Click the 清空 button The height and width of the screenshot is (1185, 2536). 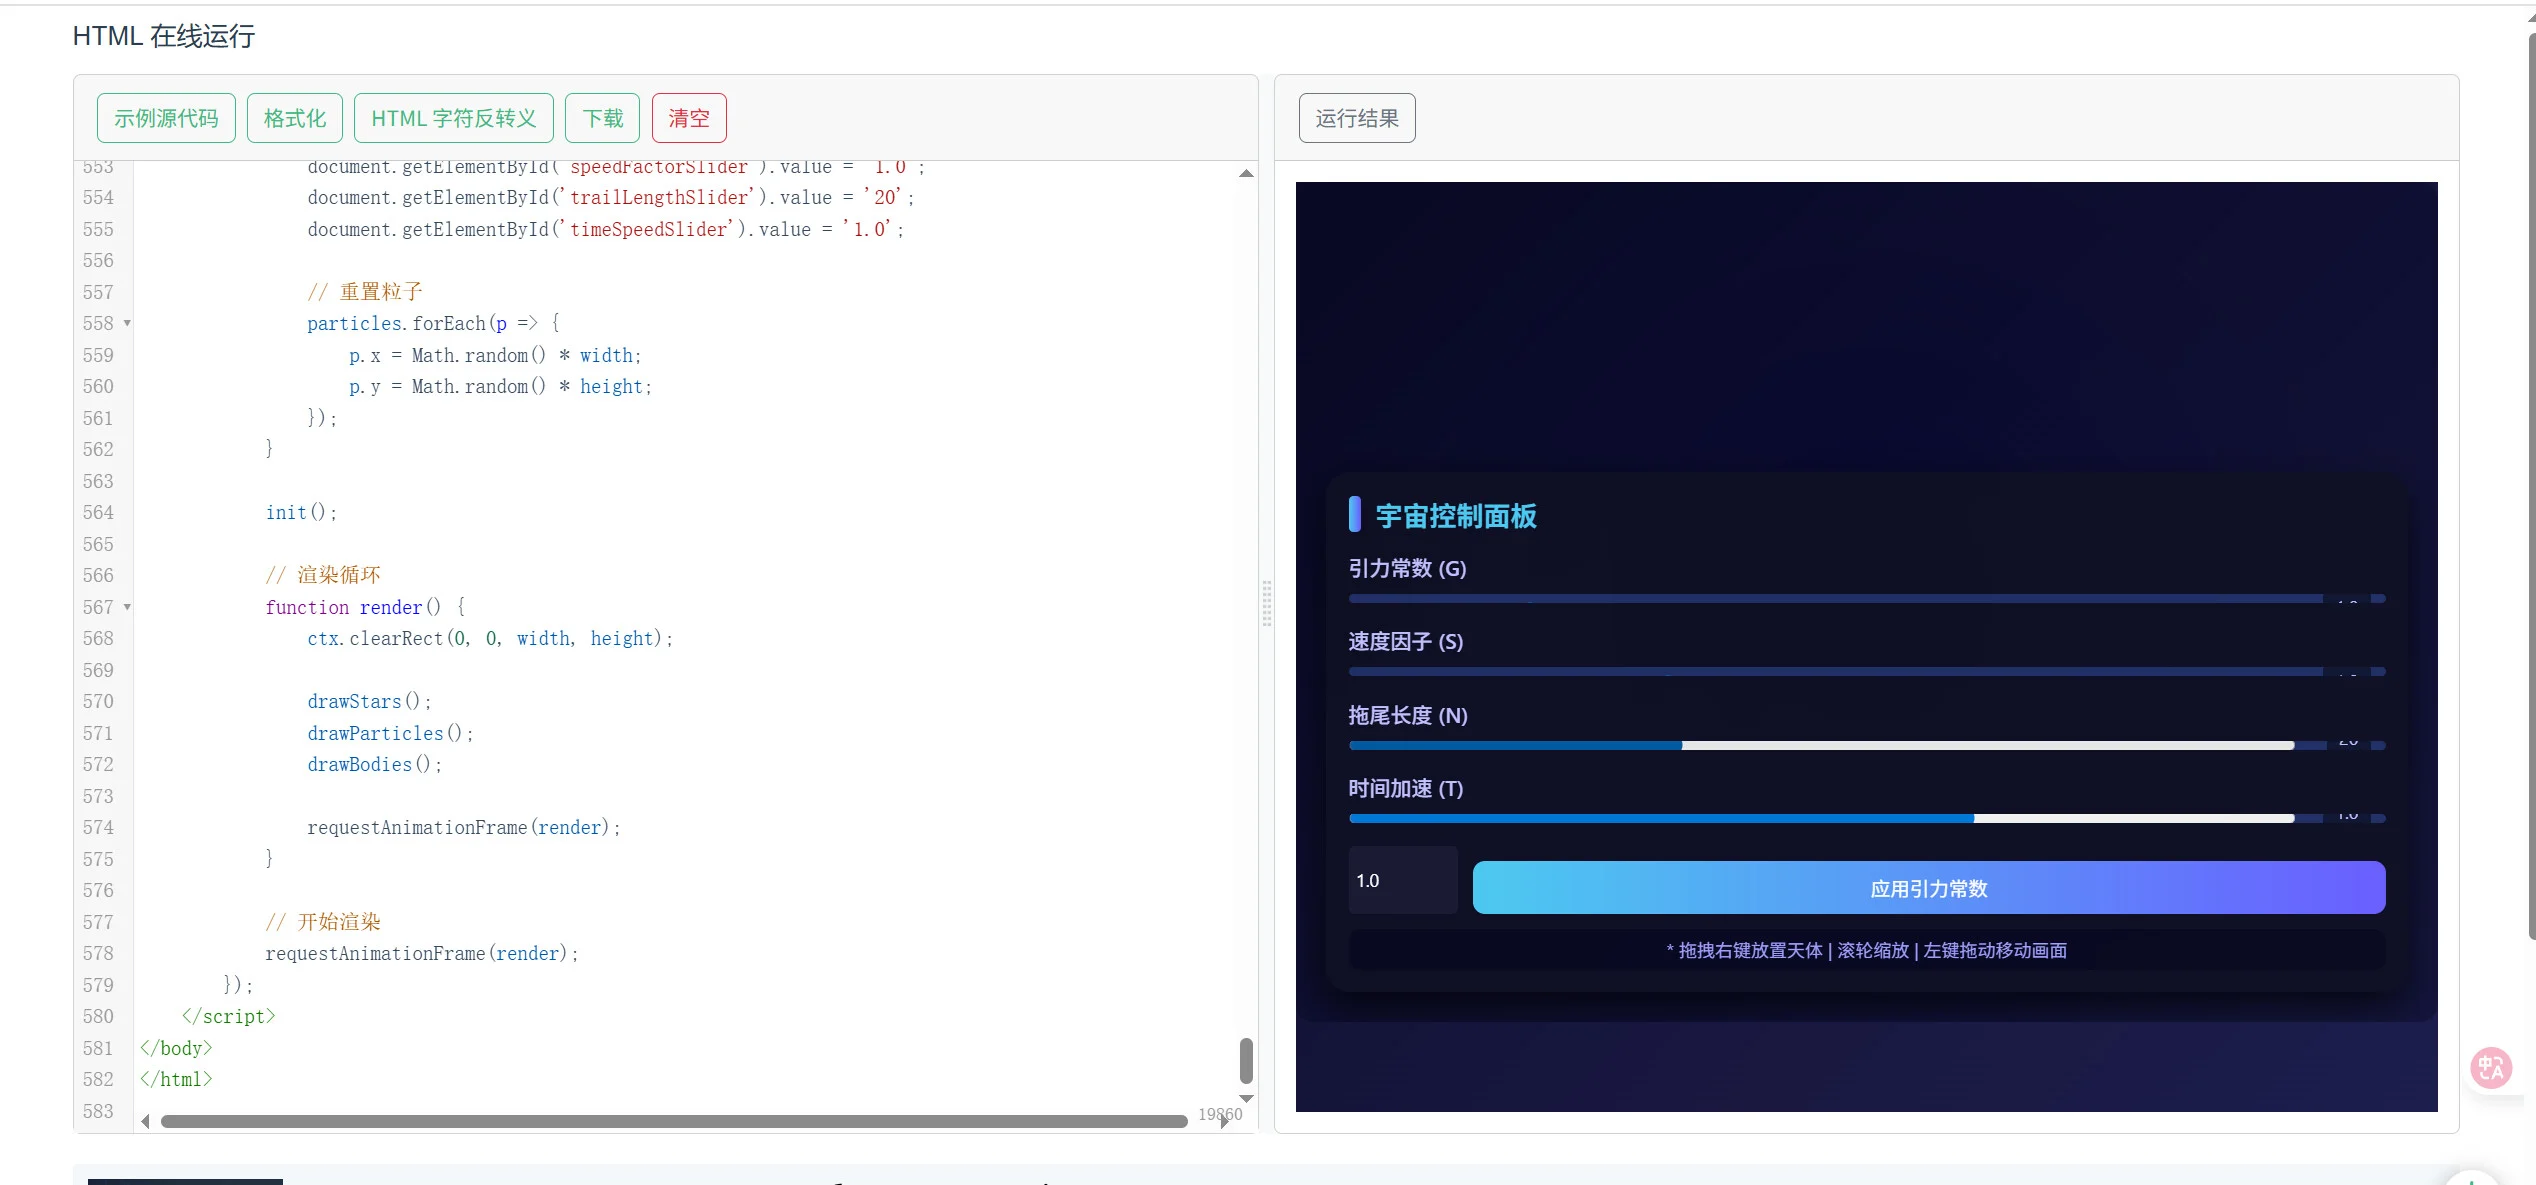(x=689, y=118)
